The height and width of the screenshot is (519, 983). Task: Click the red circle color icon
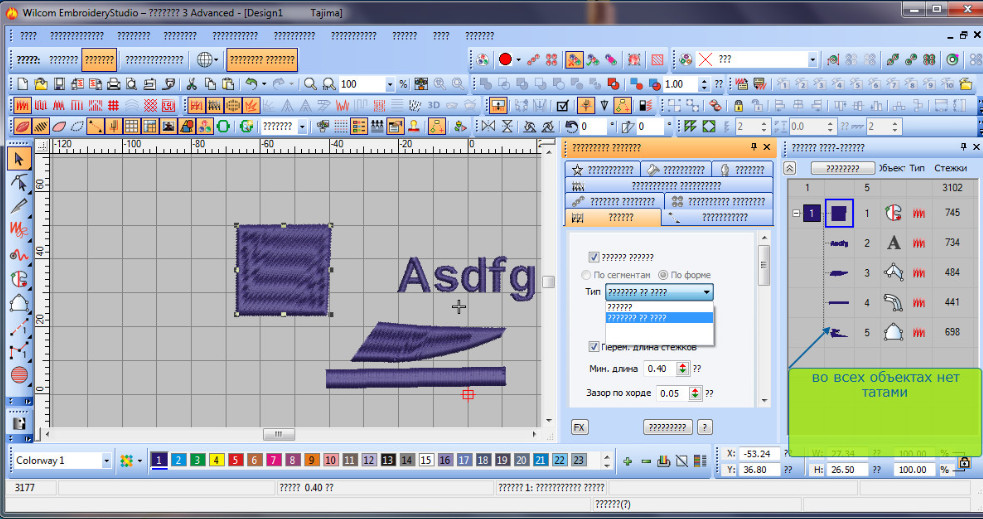point(505,59)
